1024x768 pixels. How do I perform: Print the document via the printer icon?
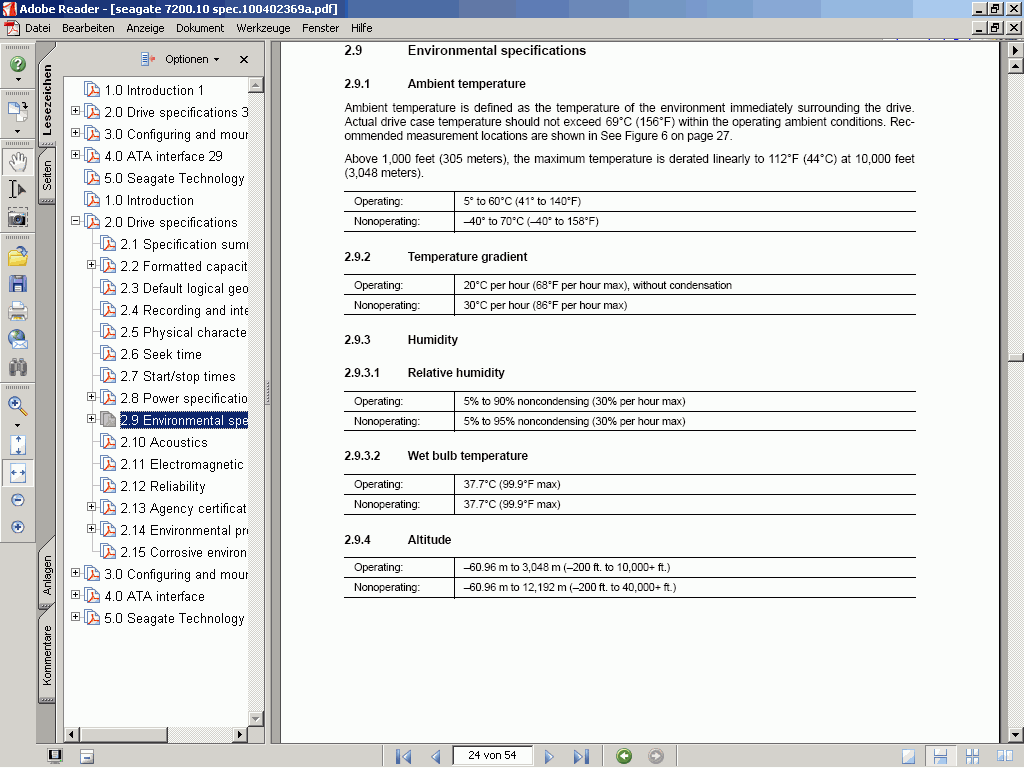[x=17, y=311]
